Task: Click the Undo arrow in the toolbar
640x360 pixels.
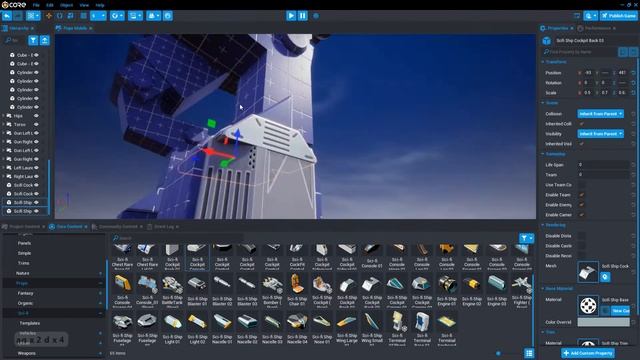Action: tap(7, 16)
